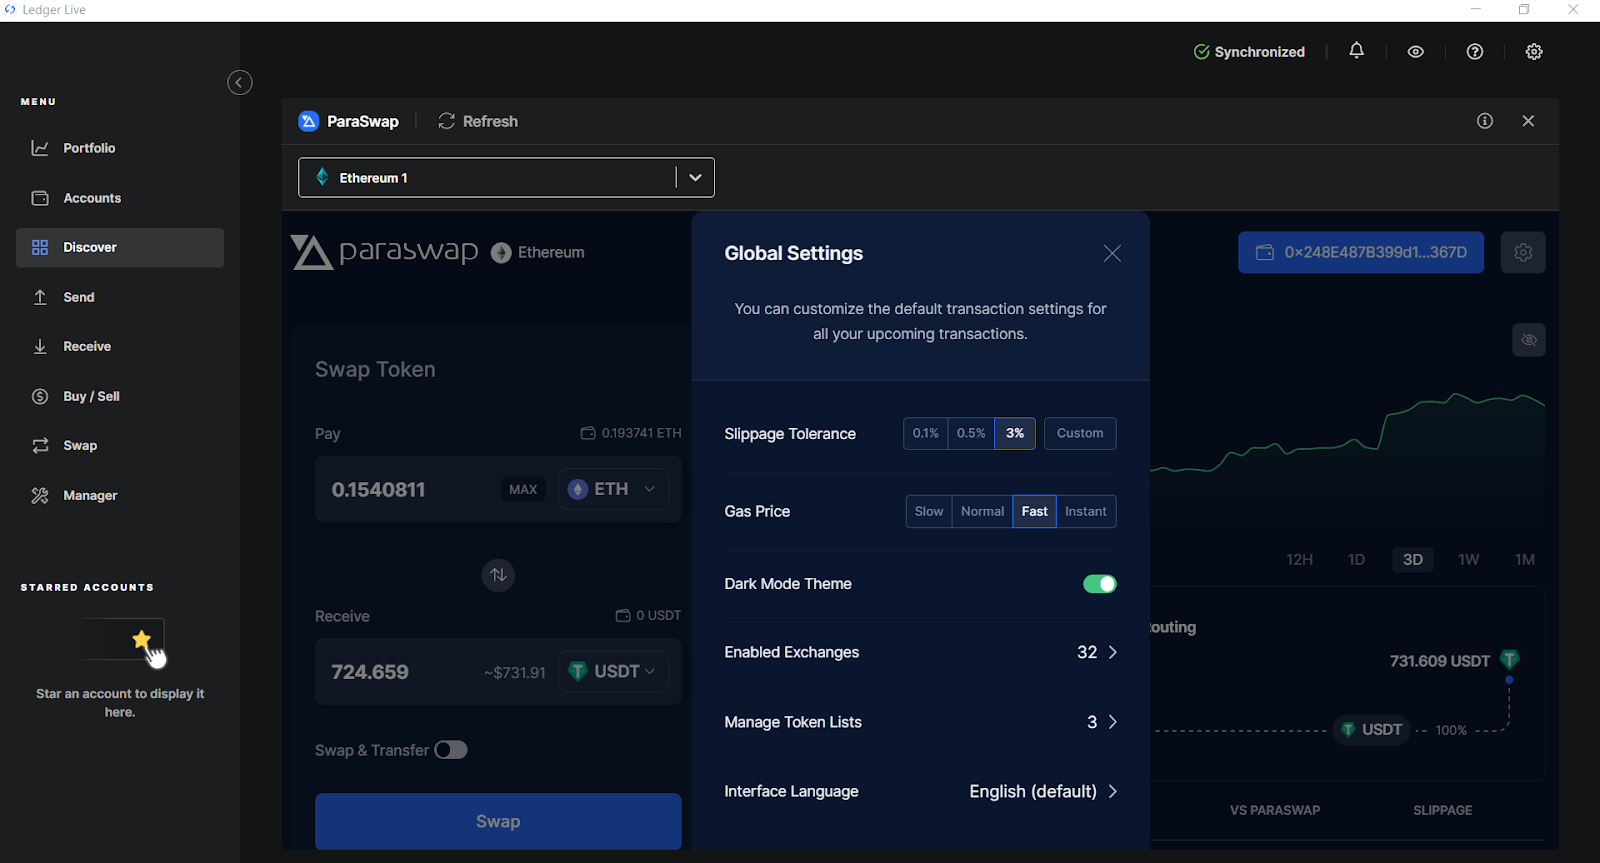Click the paraswap logo

385,252
